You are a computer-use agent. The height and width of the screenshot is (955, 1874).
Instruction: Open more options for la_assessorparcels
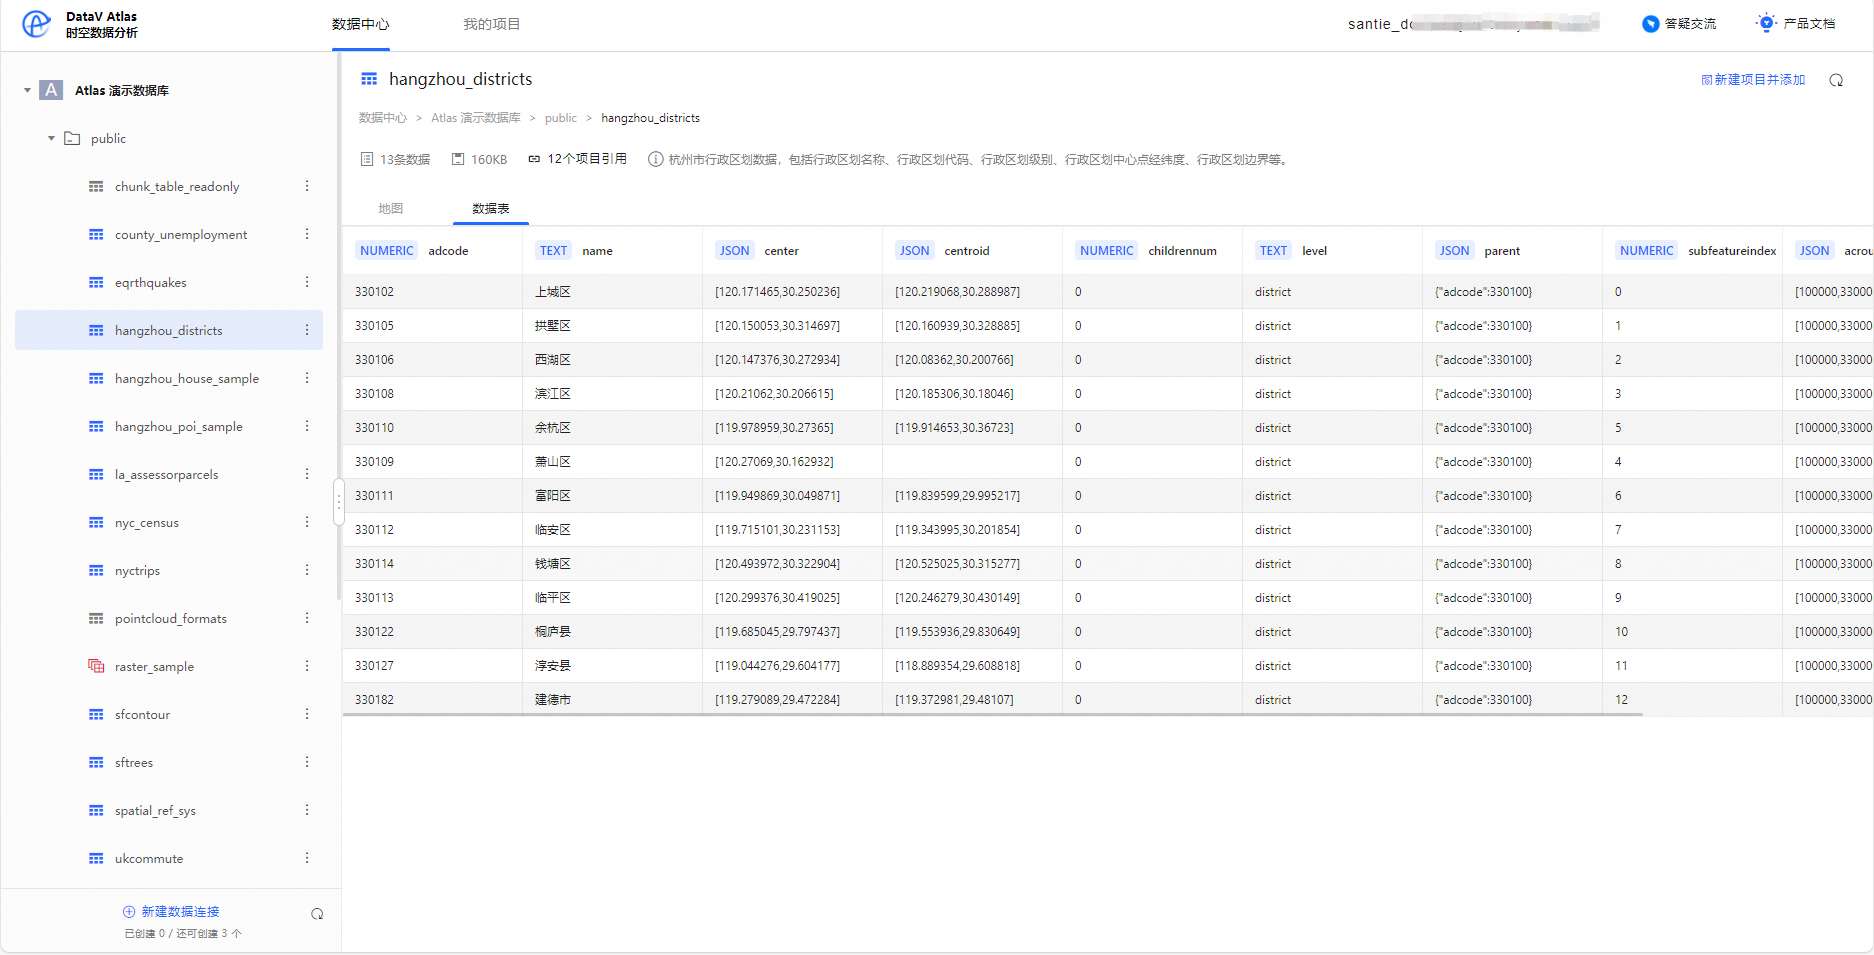coord(307,474)
